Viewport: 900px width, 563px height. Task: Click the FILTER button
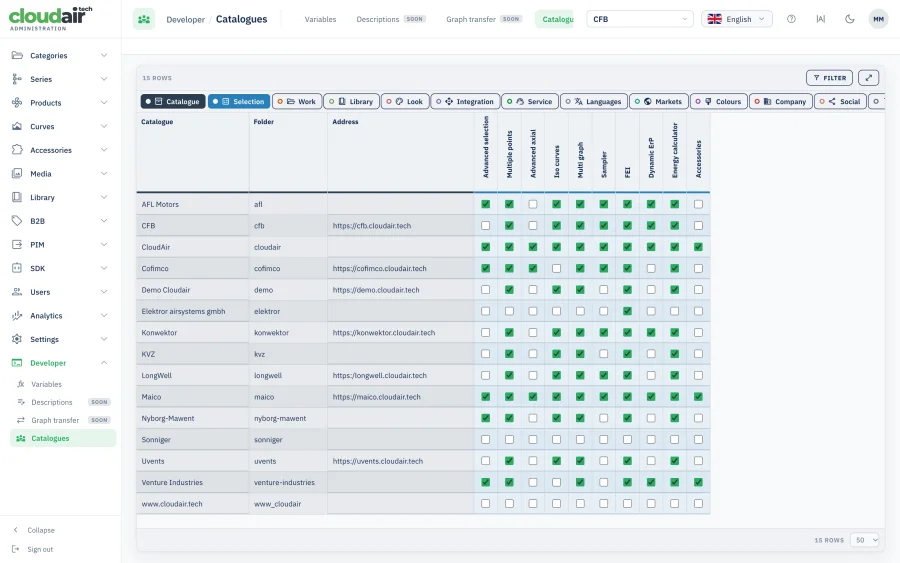(829, 77)
